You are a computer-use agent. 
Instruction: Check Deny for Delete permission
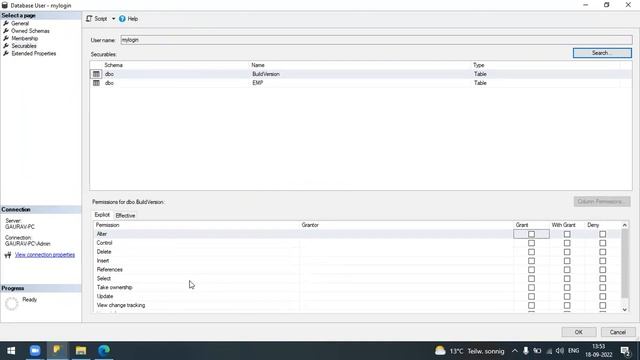602,252
